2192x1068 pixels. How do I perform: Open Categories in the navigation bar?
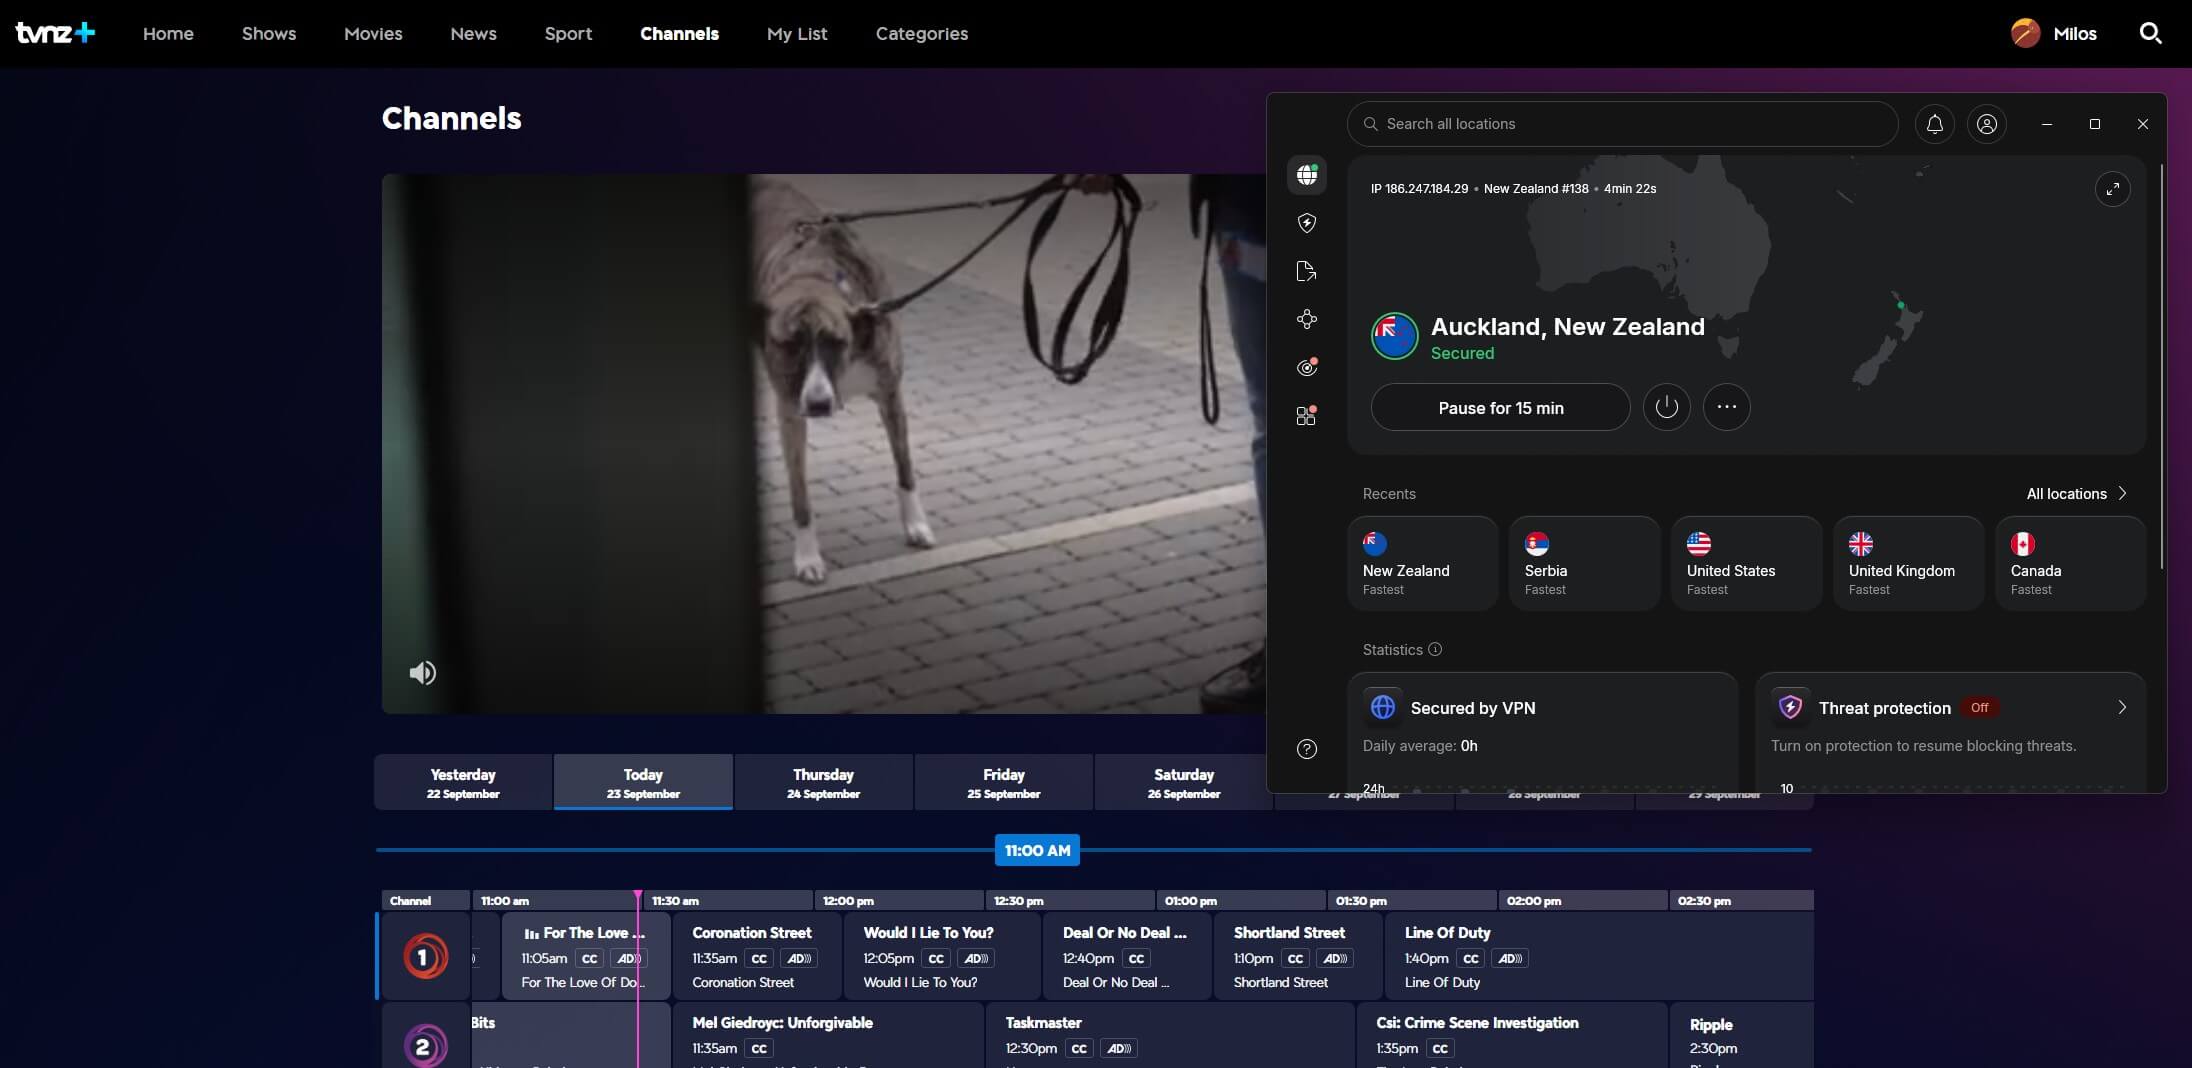pyautogui.click(x=921, y=33)
